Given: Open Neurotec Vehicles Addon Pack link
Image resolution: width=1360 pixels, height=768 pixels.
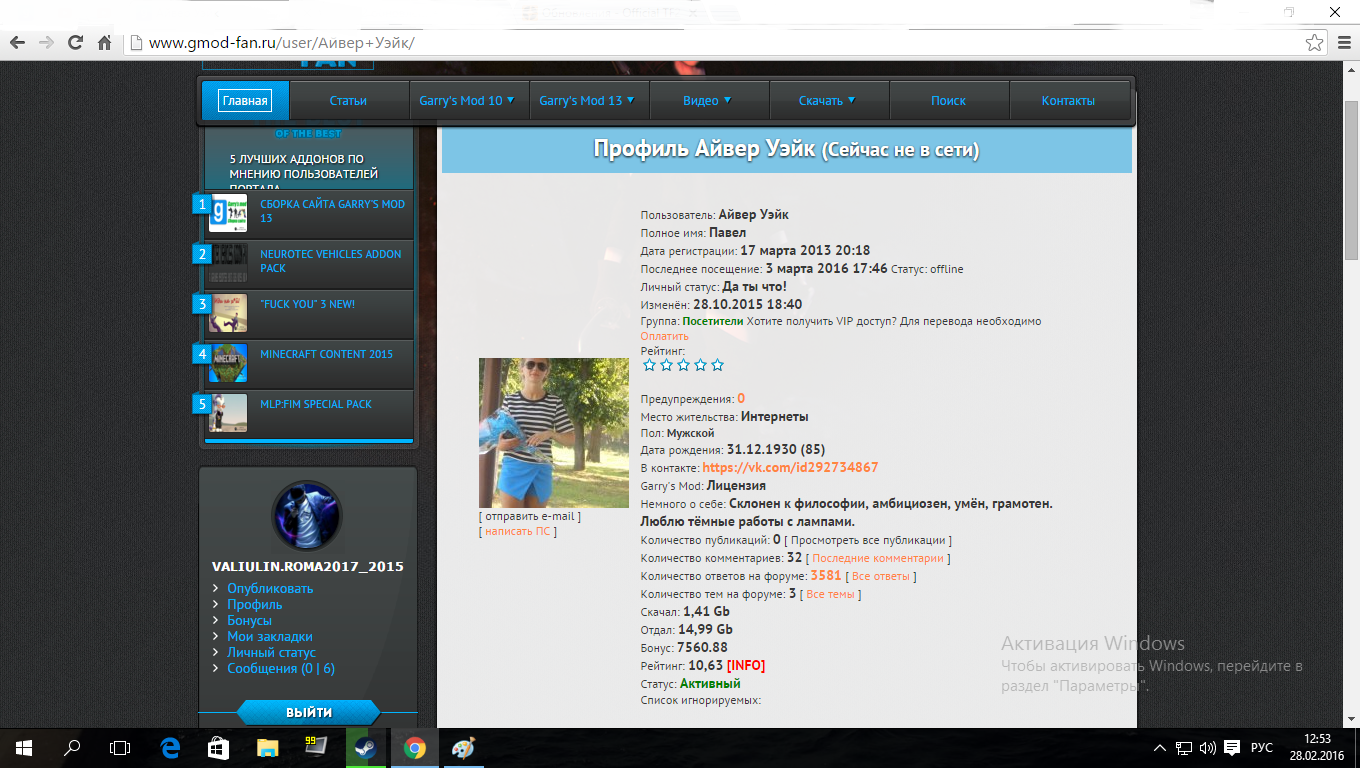Looking at the screenshot, I should (x=330, y=261).
